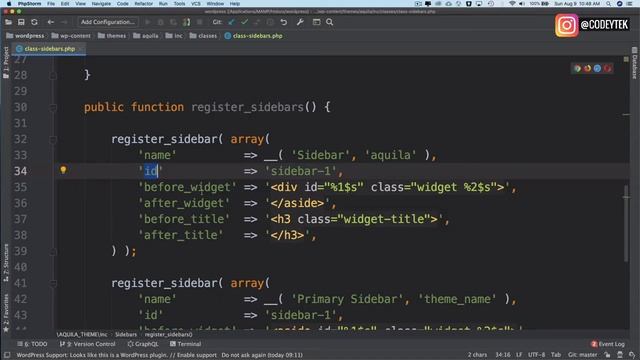
Task: Click the lightbulb intention icon on line 34
Action: pos(63,170)
